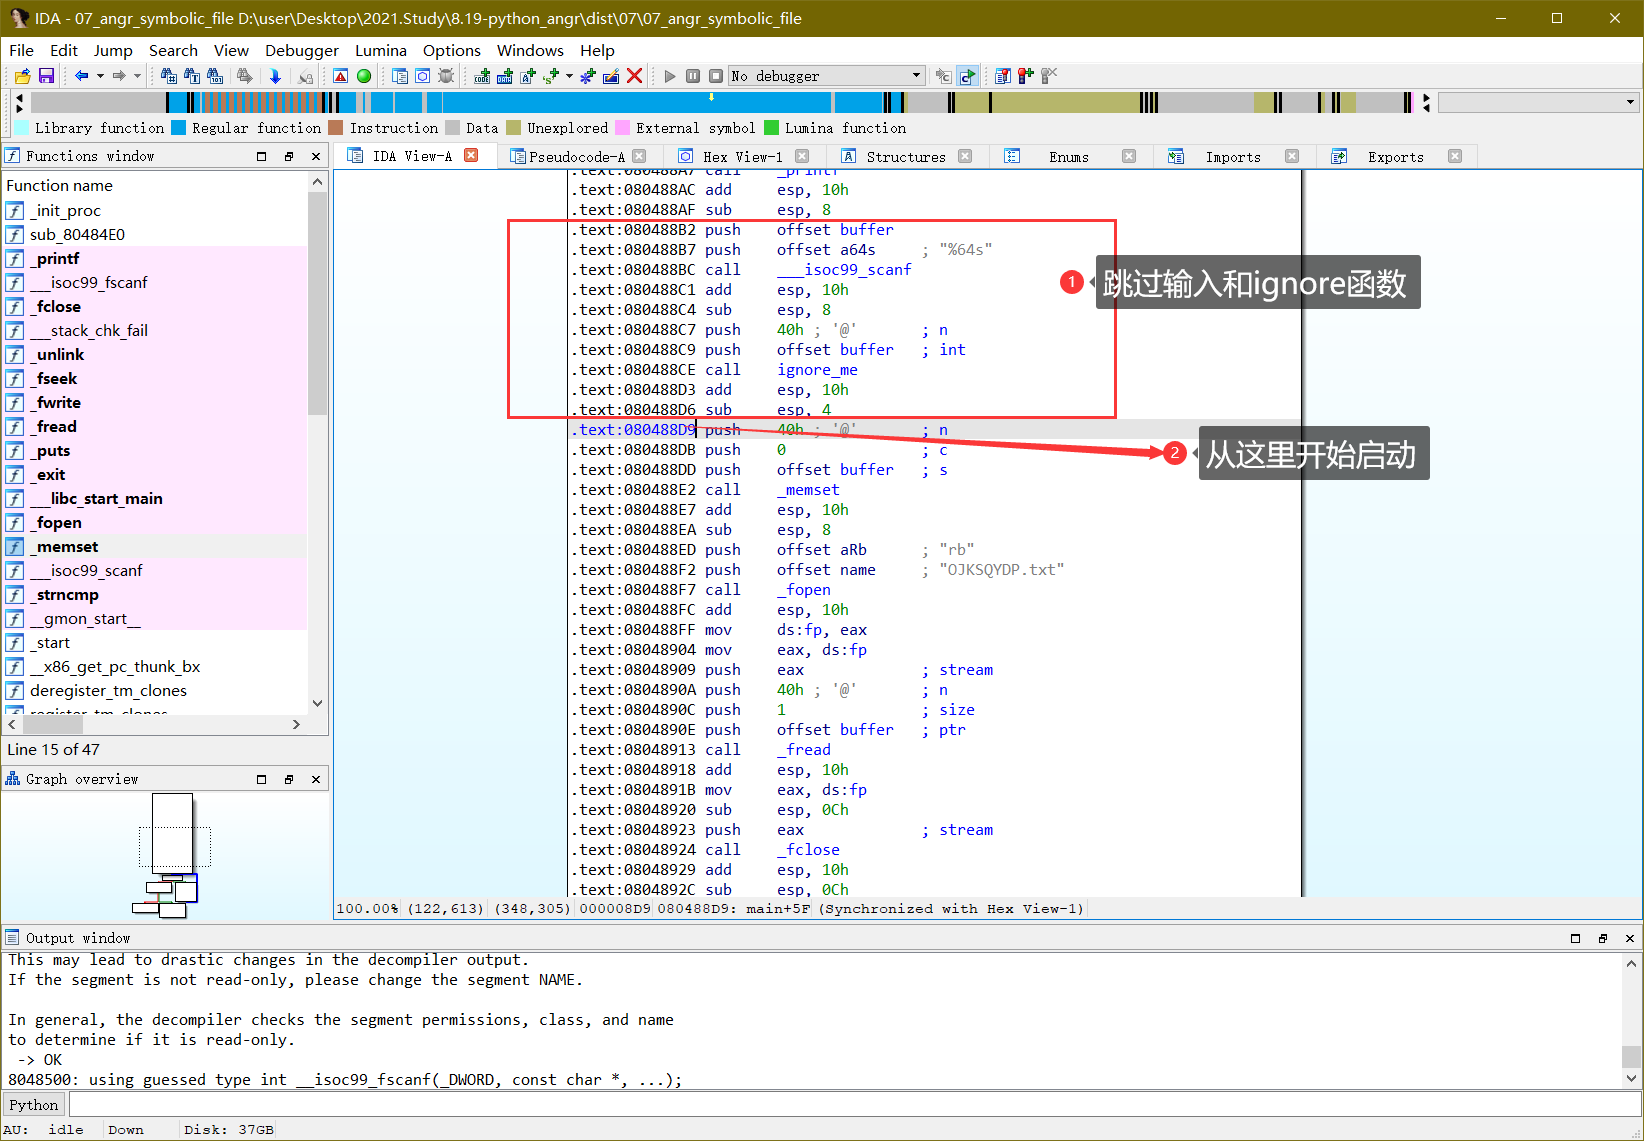The height and width of the screenshot is (1141, 1644).
Task: Click the Instruction color swatch in the legend
Action: (x=336, y=128)
